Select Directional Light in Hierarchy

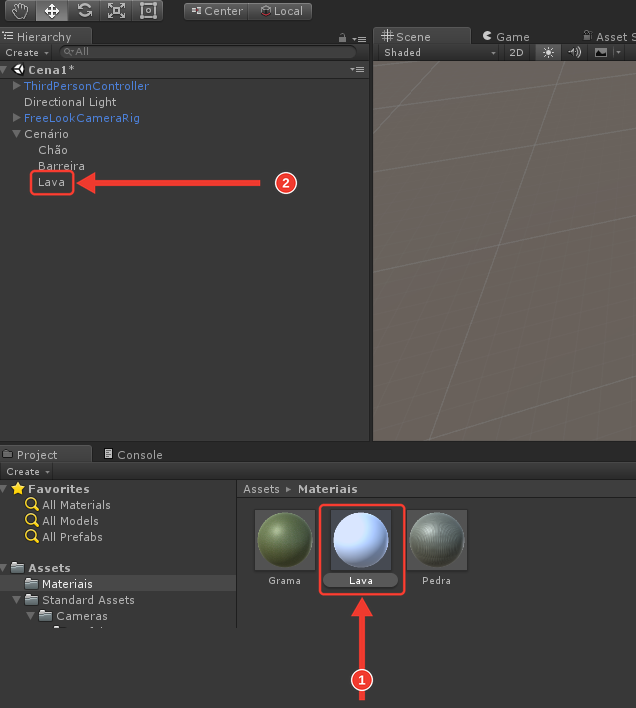[70, 102]
